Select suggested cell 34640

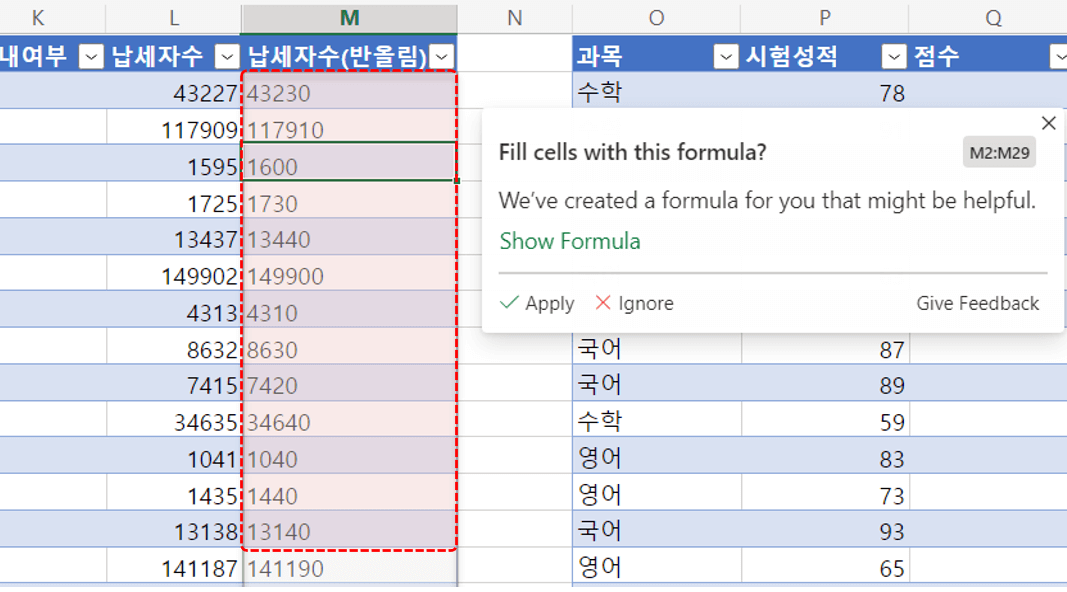click(x=349, y=420)
